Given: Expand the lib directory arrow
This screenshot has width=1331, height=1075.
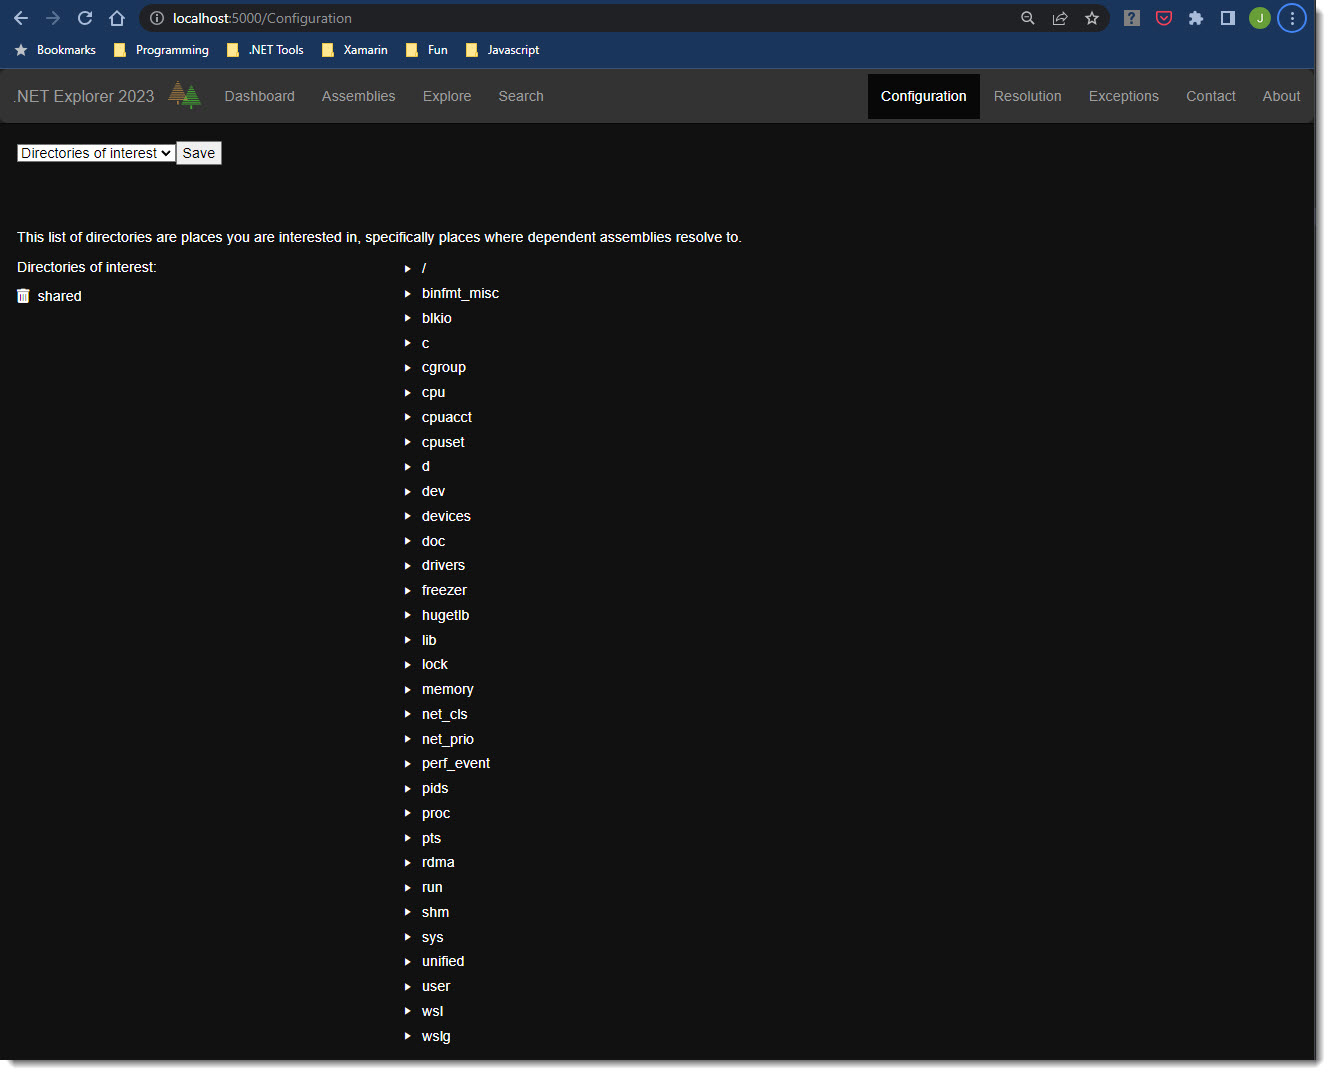Looking at the screenshot, I should click(407, 640).
